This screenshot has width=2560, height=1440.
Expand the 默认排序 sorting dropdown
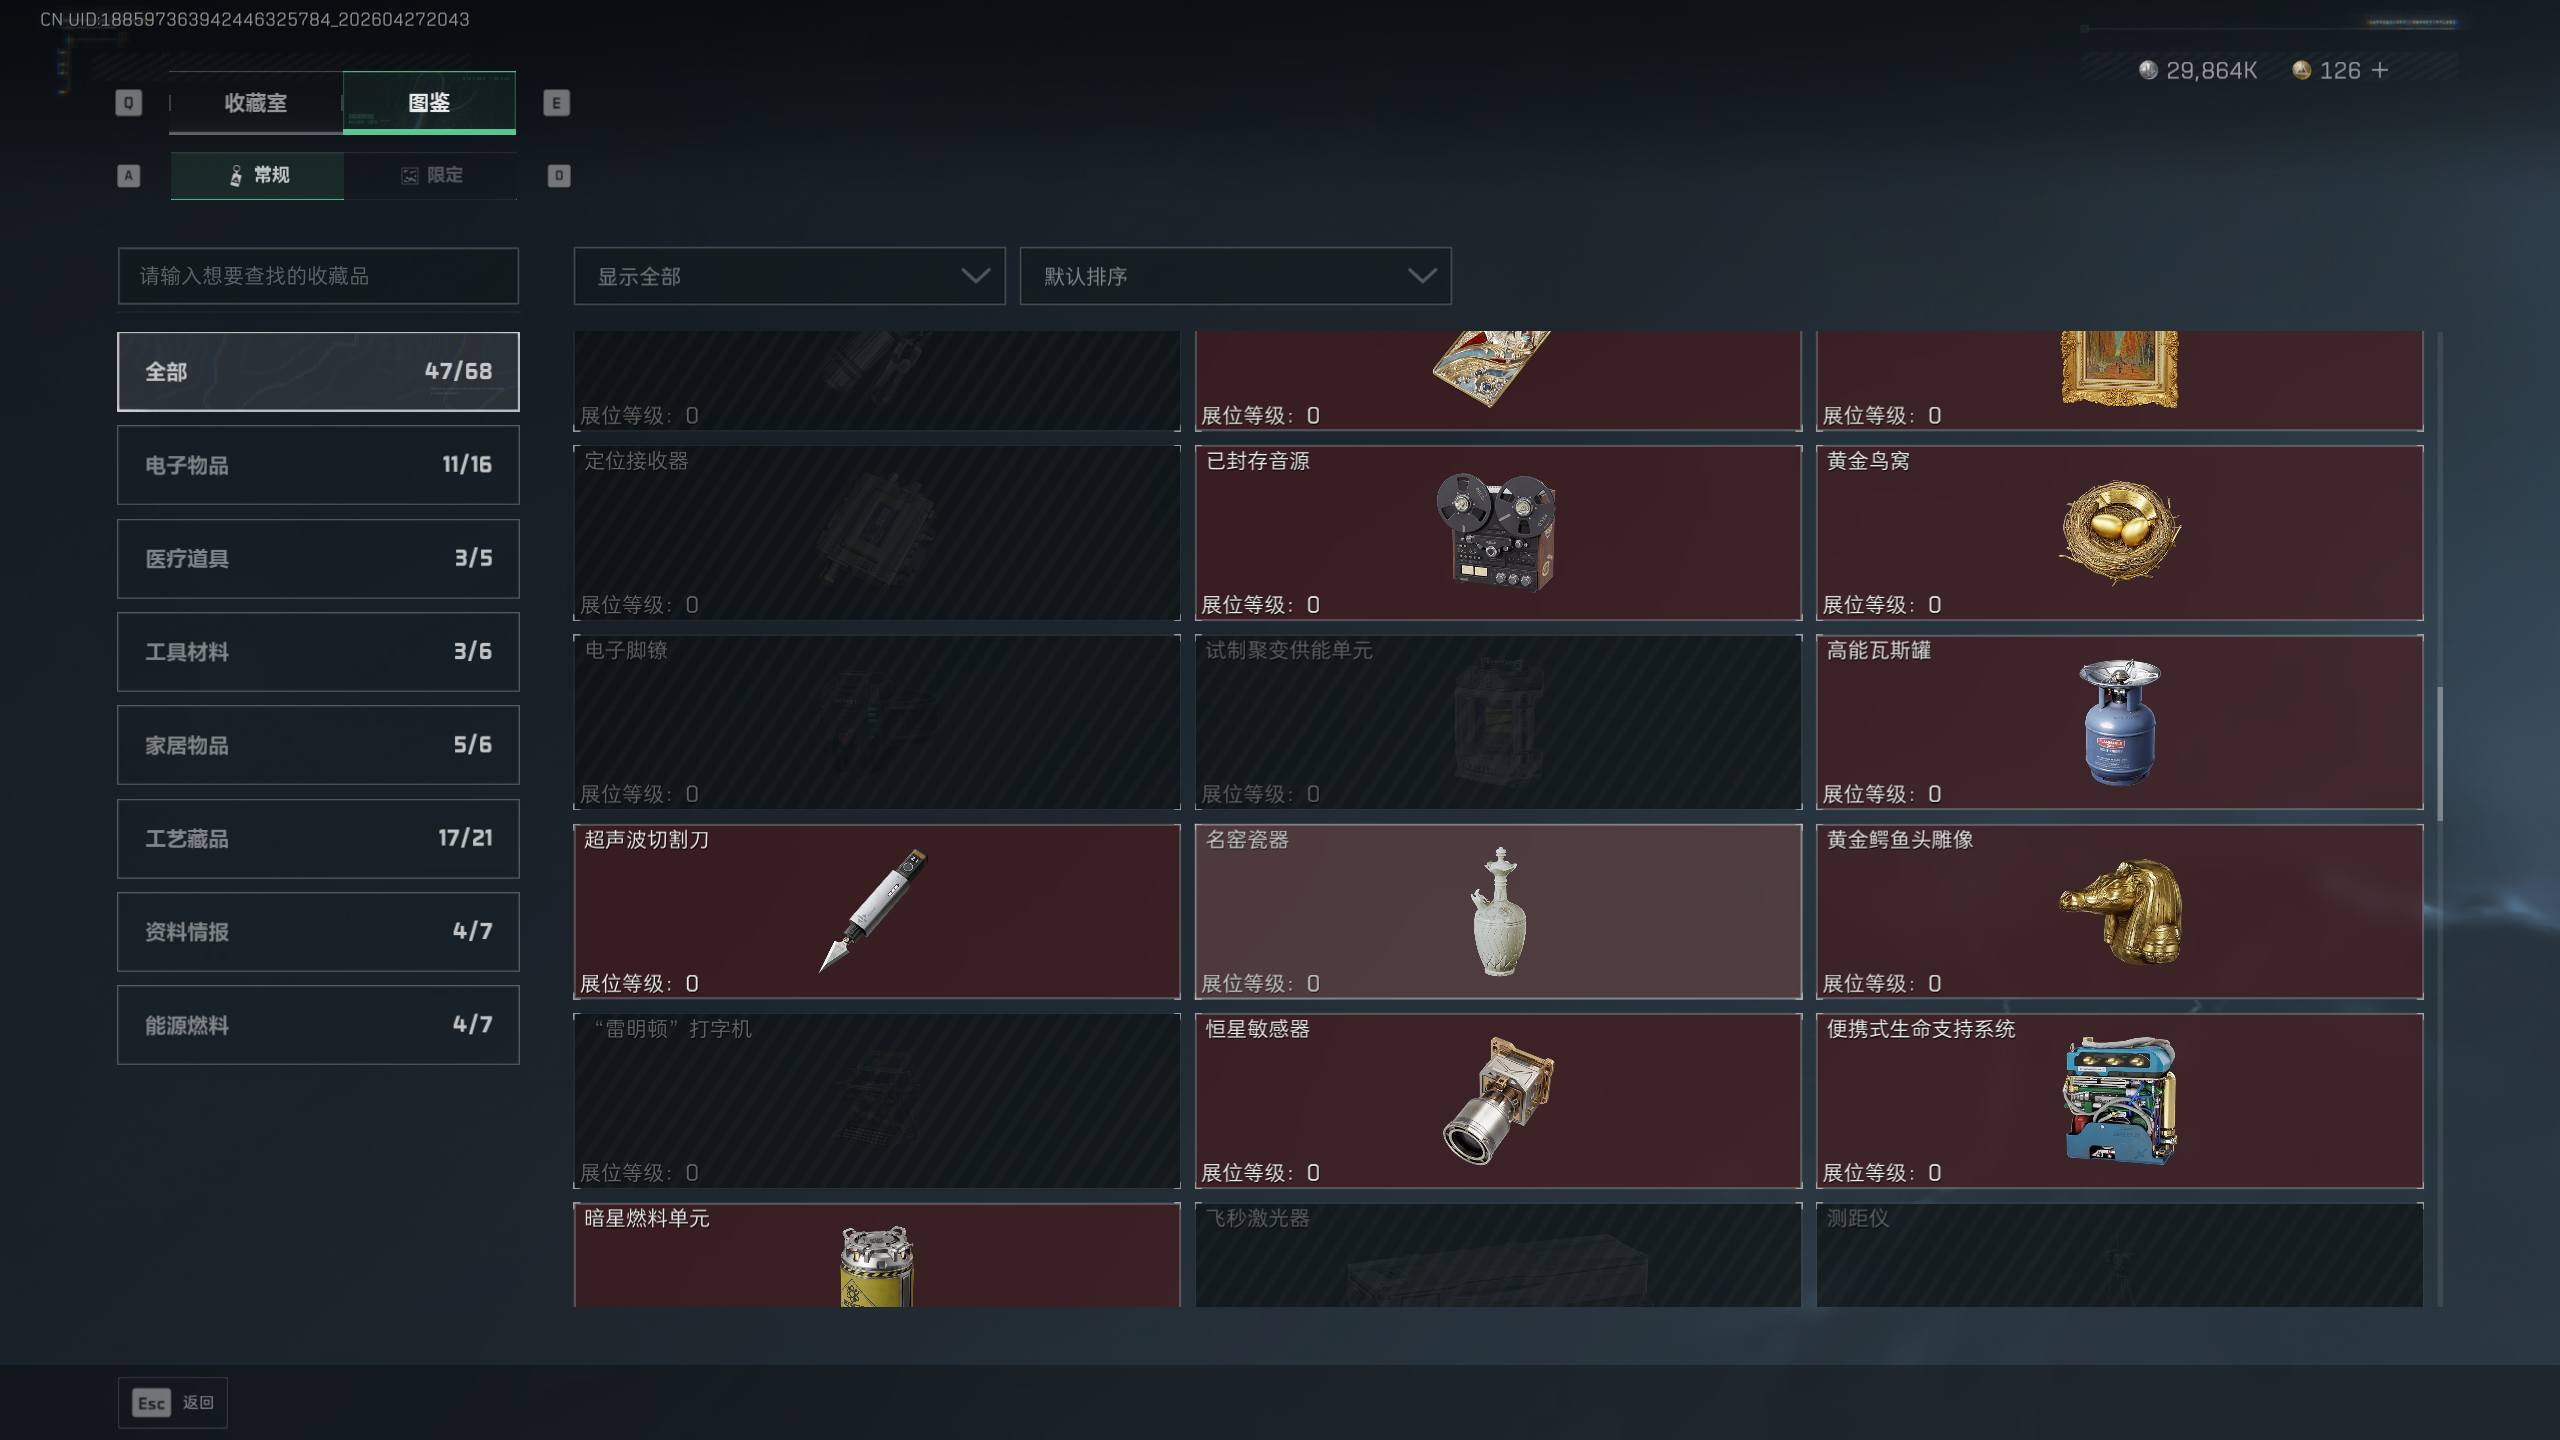(1235, 276)
